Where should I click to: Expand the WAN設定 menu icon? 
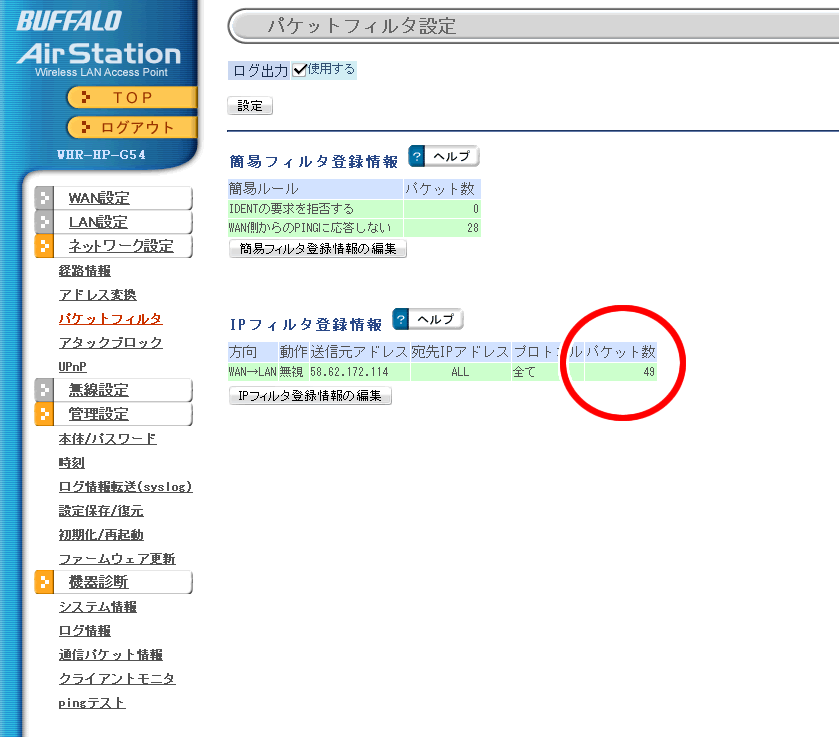(x=44, y=198)
